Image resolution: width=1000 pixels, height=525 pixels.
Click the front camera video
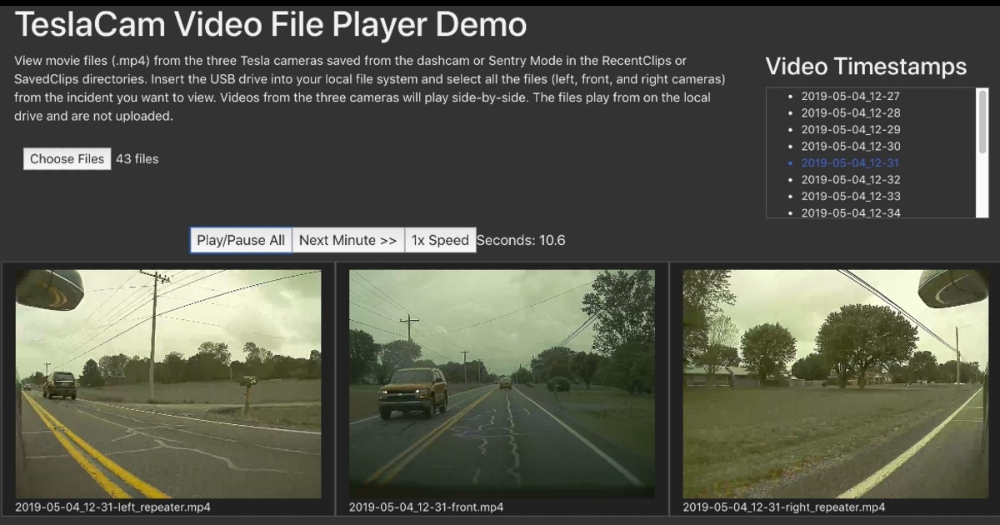point(502,383)
